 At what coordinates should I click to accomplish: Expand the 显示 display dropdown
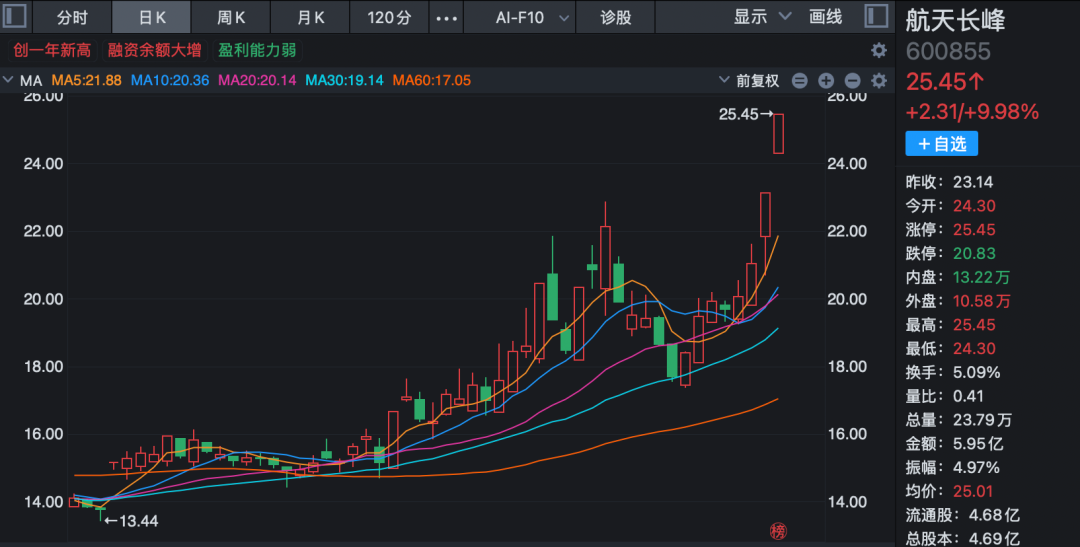tap(762, 17)
